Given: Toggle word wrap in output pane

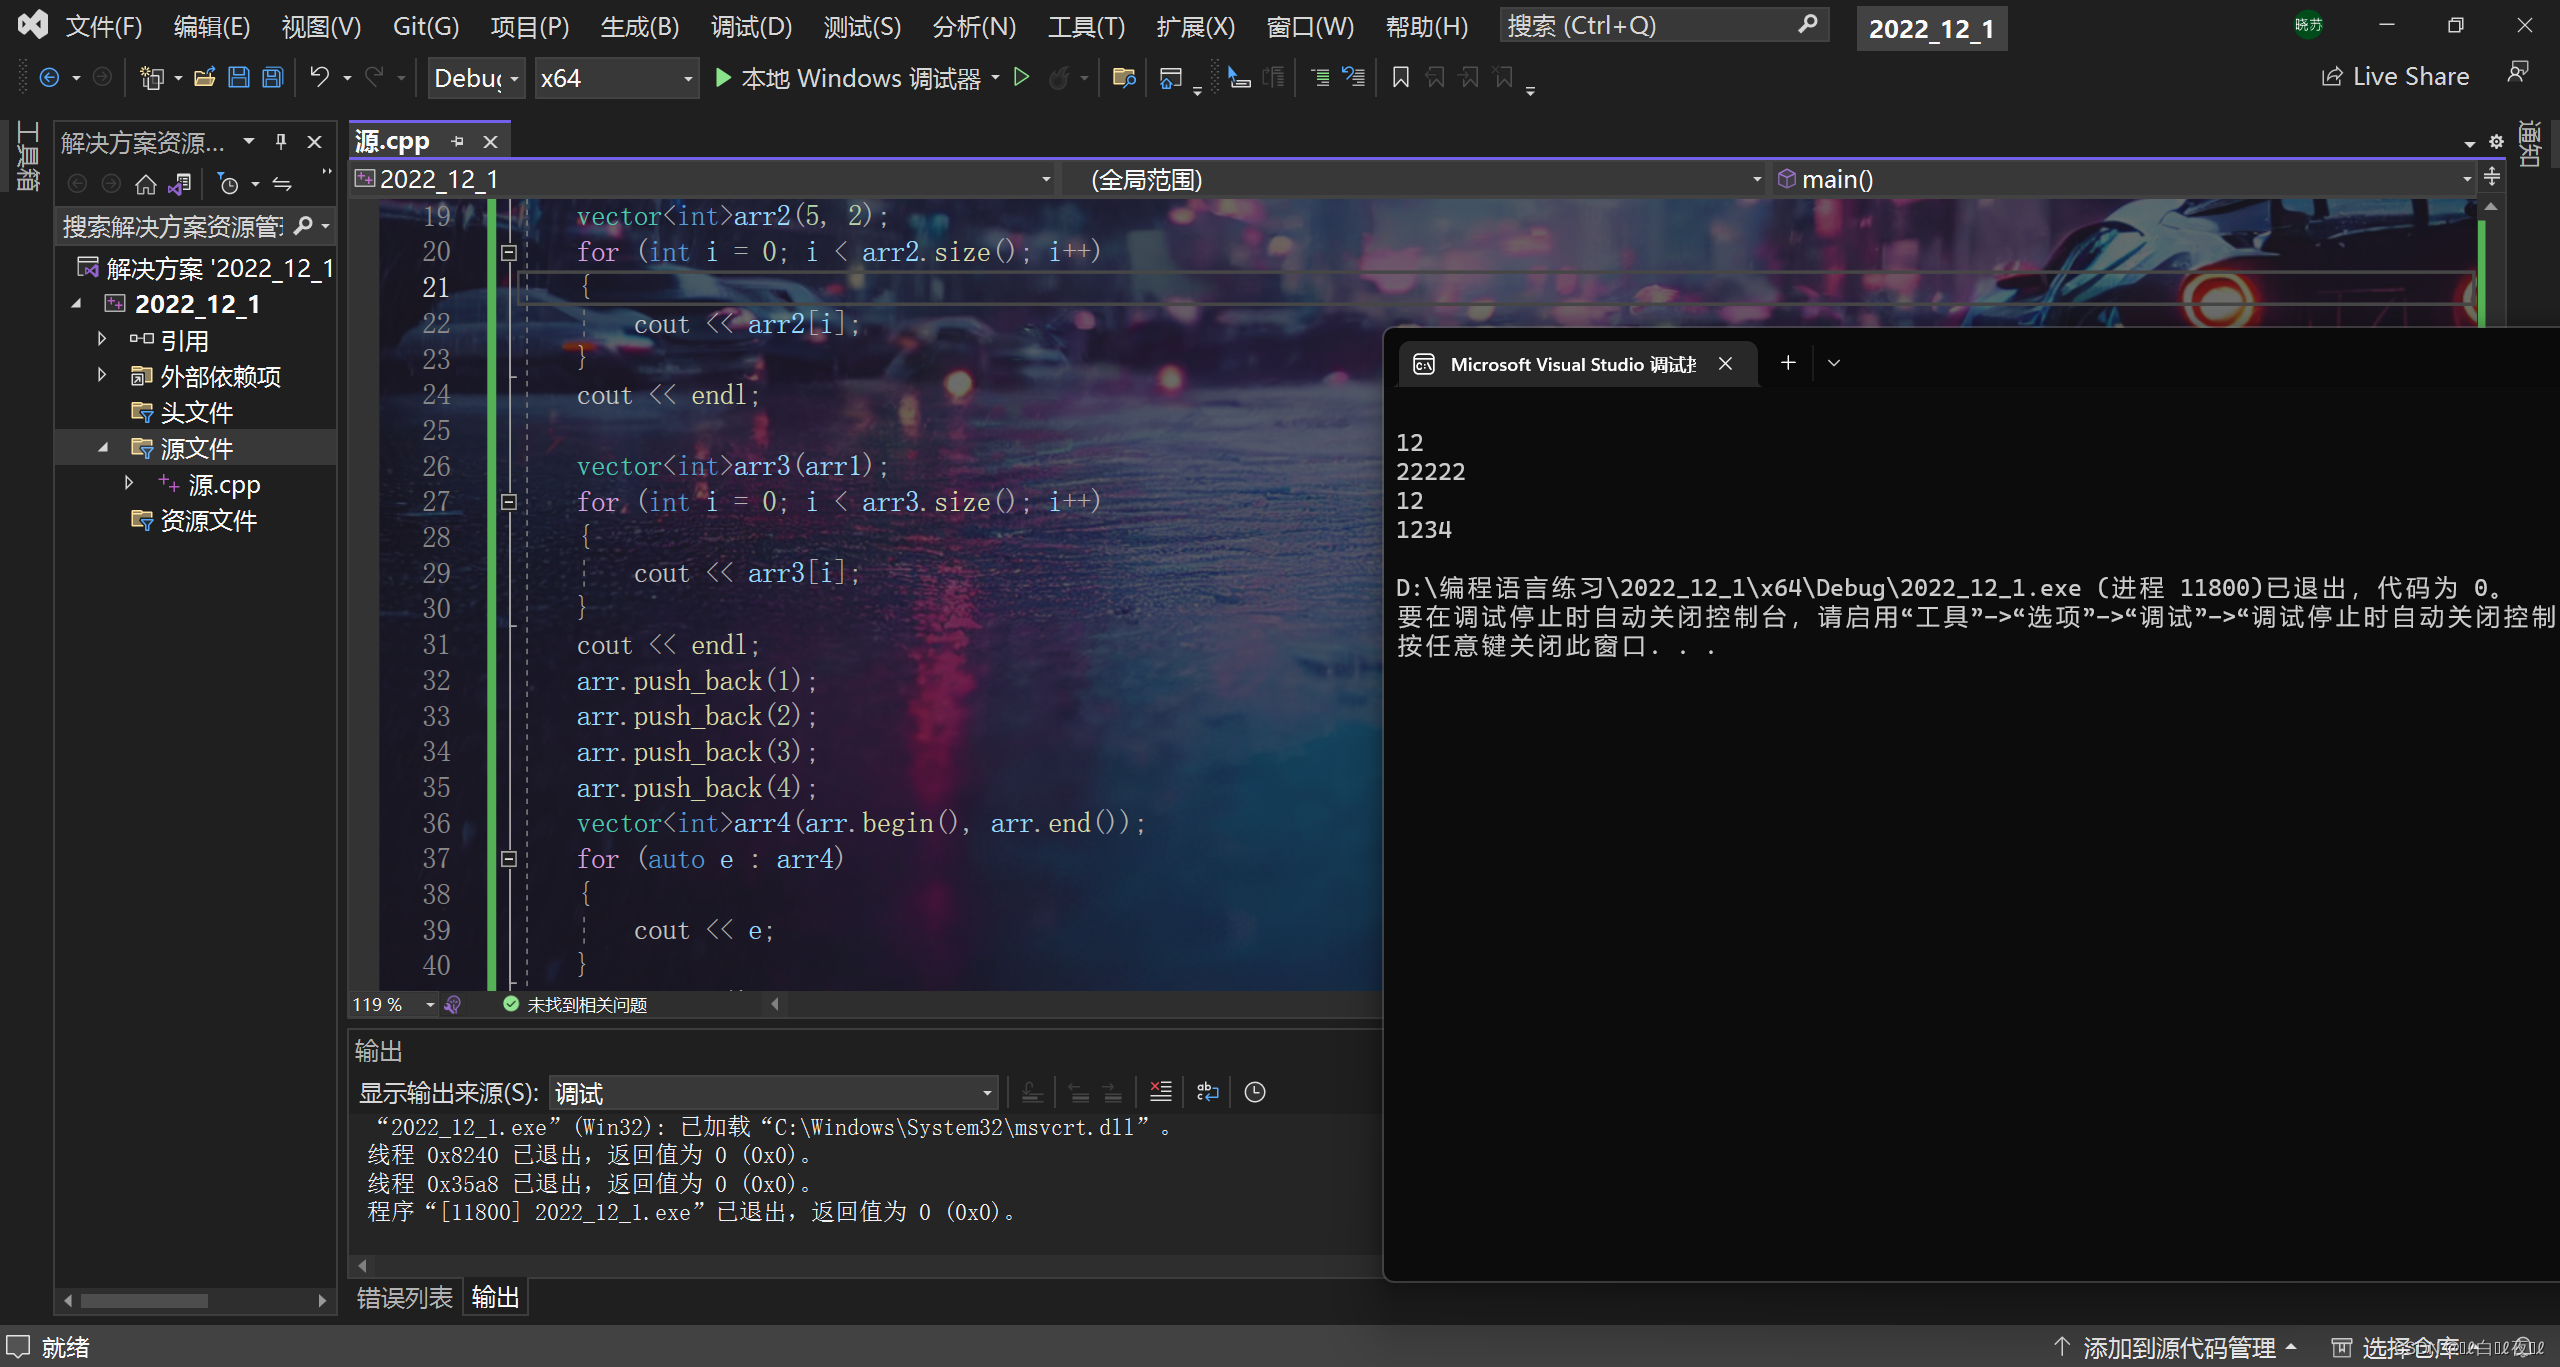Looking at the screenshot, I should [1207, 1092].
